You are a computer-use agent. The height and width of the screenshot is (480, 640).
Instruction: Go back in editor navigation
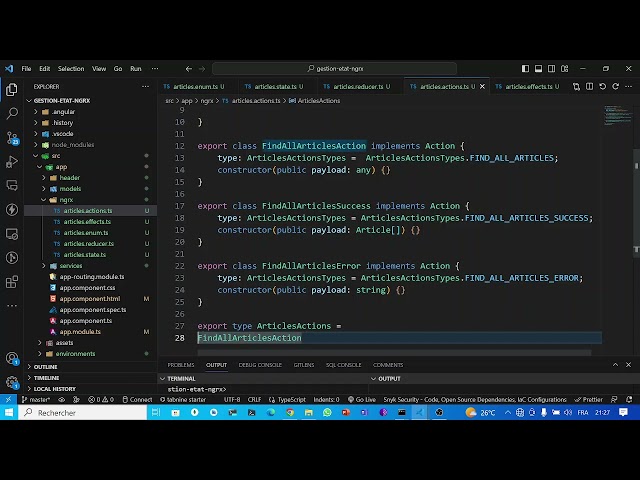189,69
